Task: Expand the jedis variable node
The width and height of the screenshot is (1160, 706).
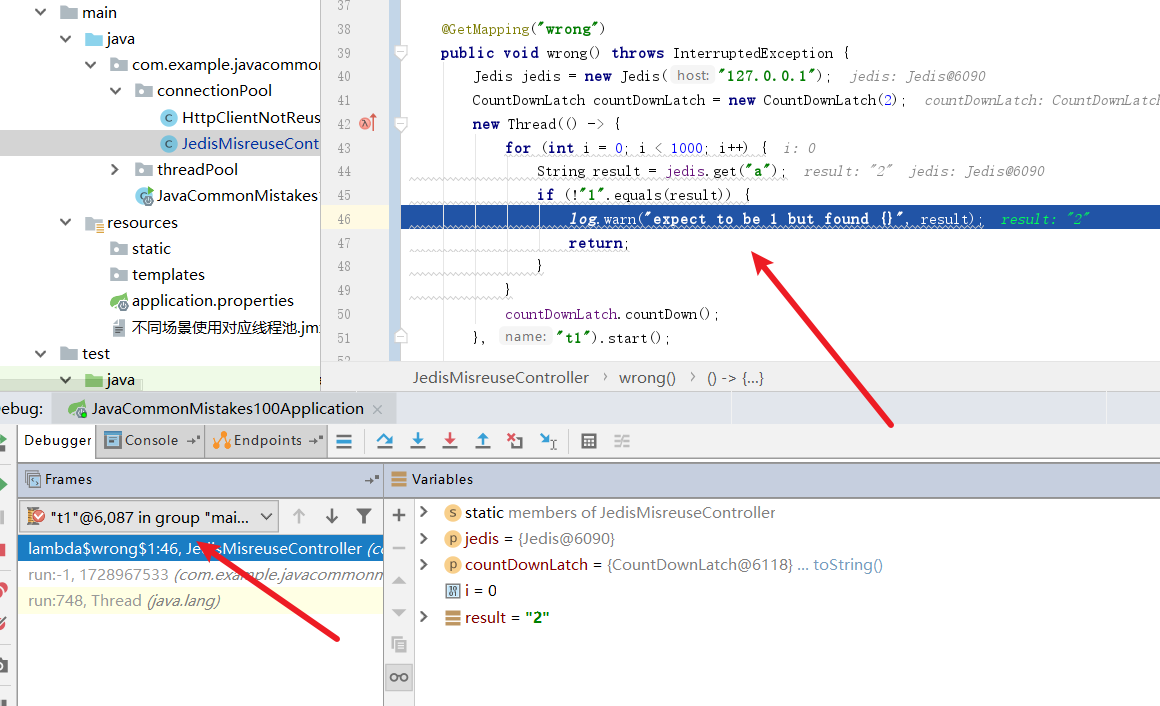Action: point(424,539)
